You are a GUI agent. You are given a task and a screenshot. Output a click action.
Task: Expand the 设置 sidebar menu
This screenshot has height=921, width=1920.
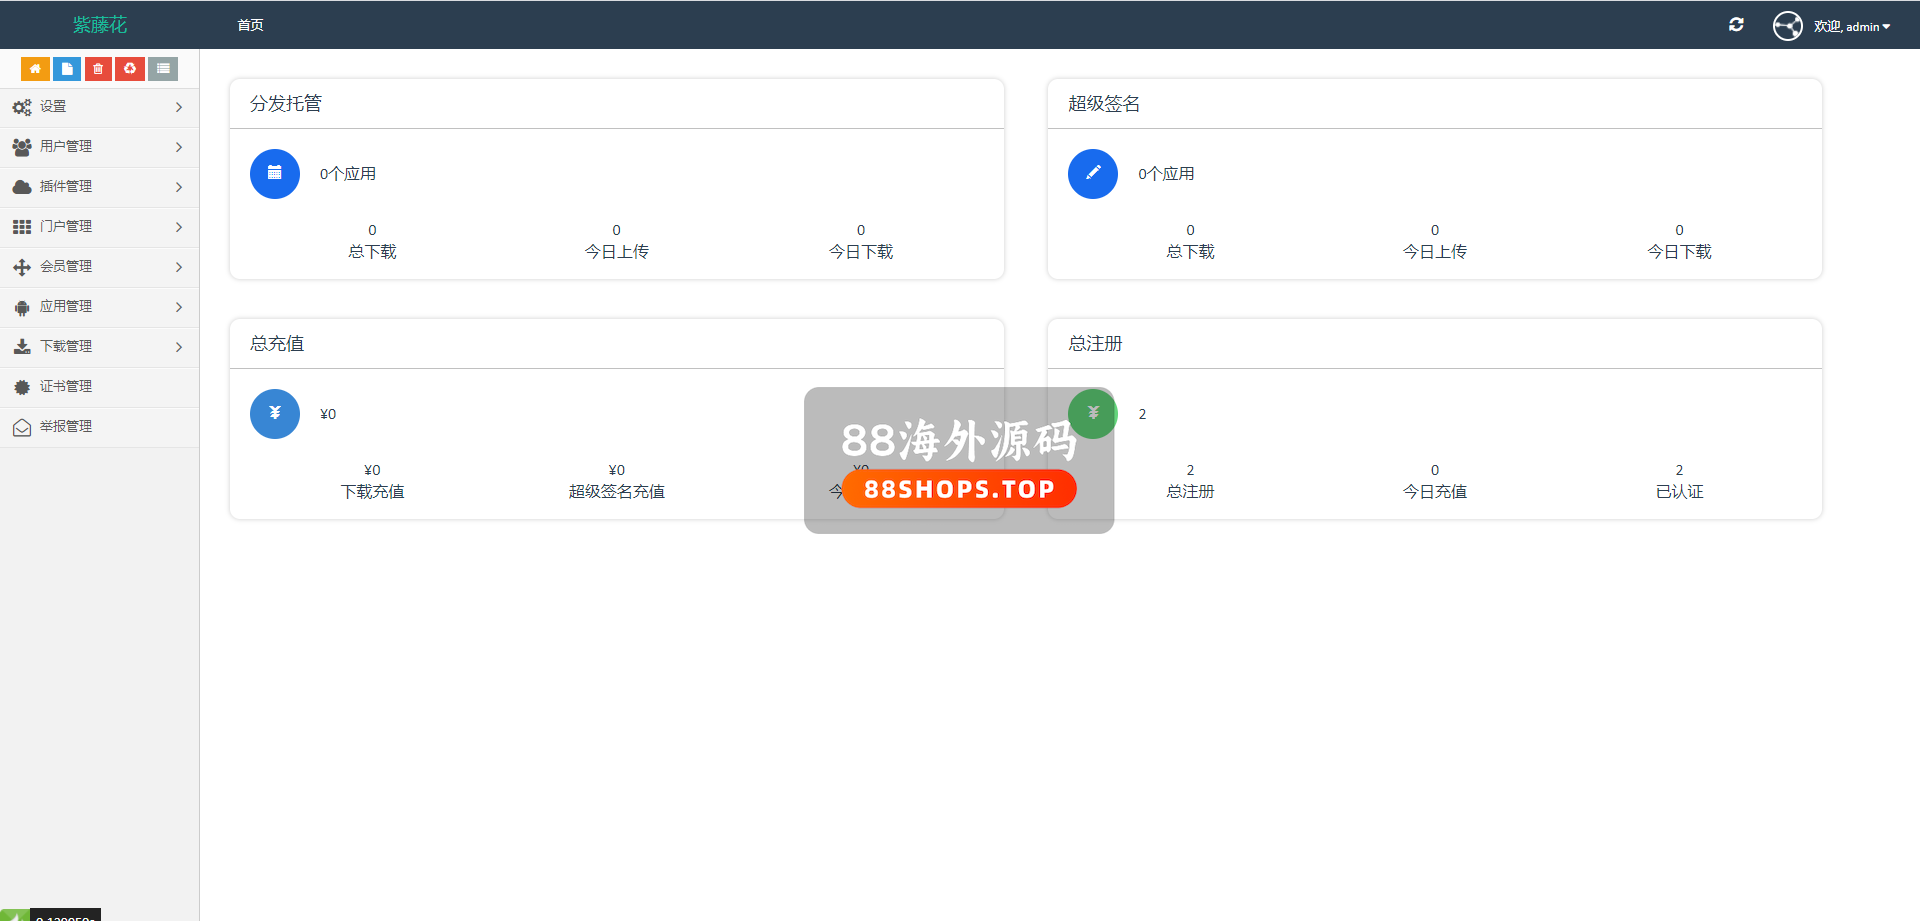99,107
